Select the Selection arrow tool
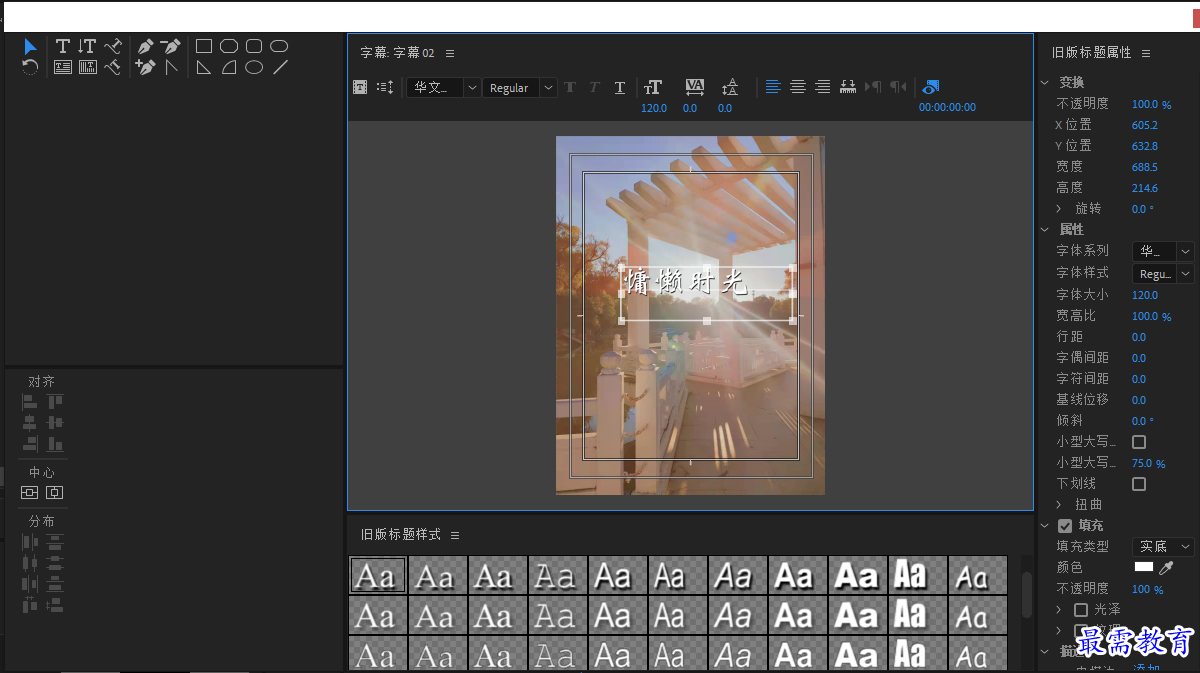The image size is (1200, 673). [31, 46]
